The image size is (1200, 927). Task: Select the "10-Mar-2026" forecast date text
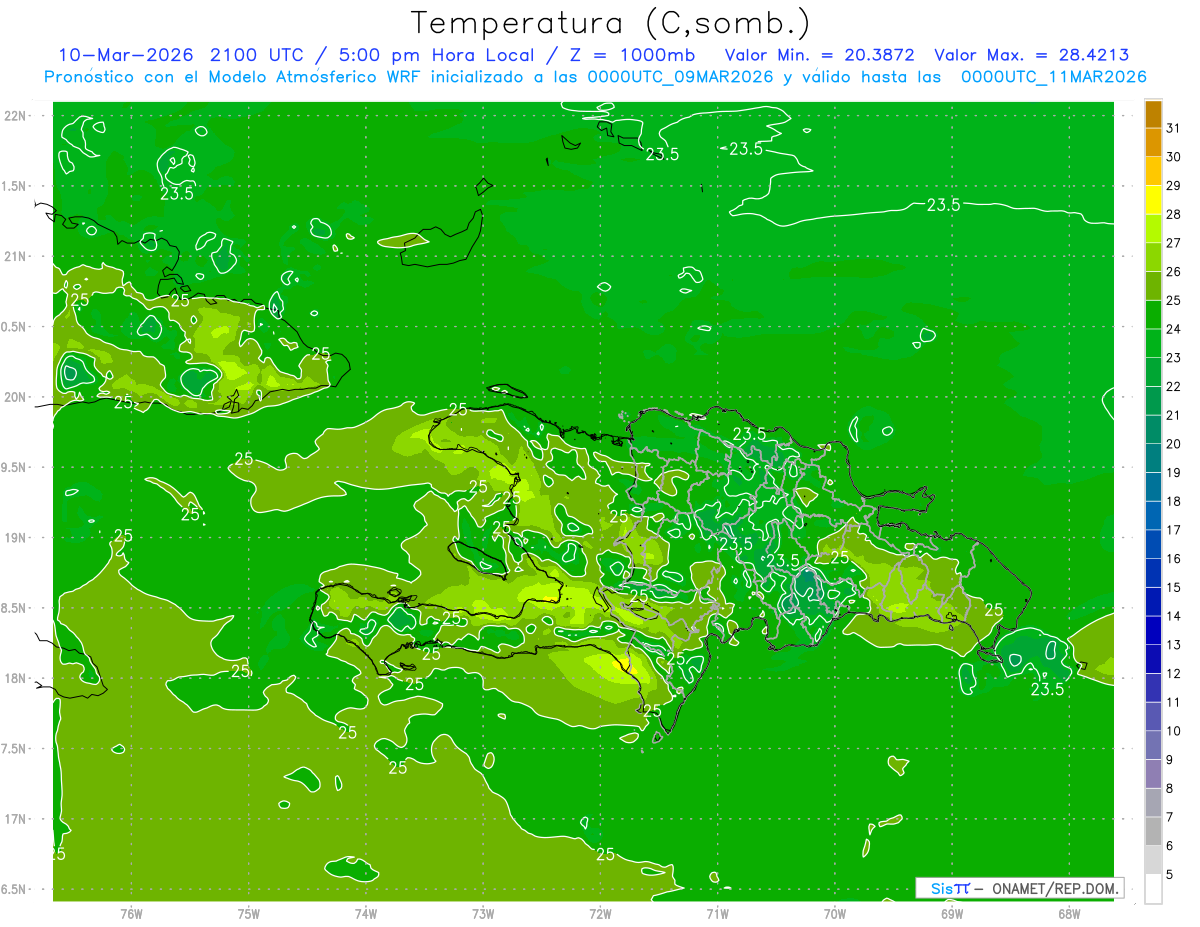click(x=125, y=55)
